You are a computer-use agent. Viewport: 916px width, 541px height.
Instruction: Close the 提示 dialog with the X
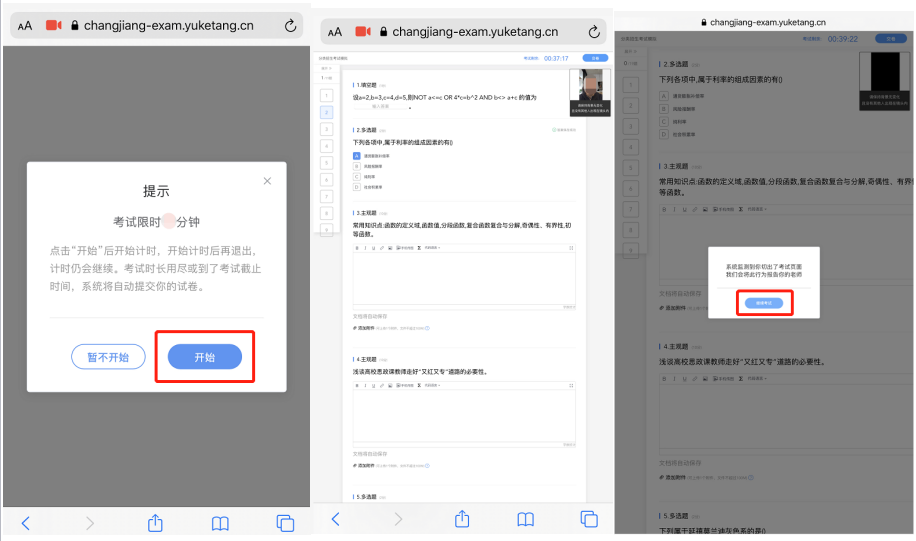coord(267,181)
